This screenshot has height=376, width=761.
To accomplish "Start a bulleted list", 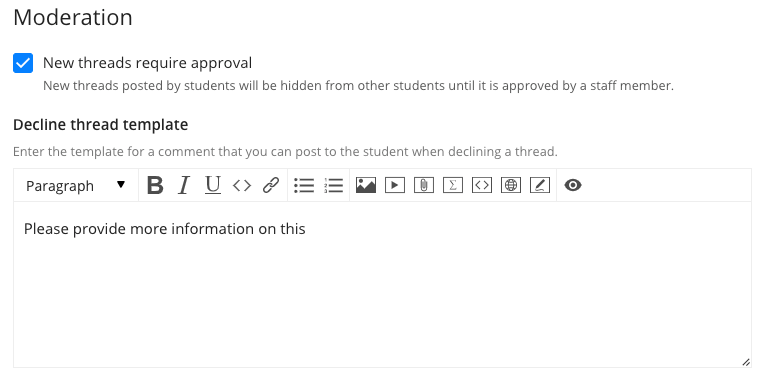I will [304, 185].
